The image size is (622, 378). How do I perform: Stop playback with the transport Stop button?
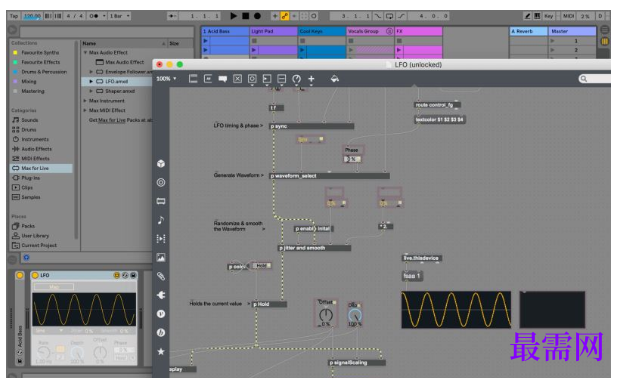click(x=246, y=16)
